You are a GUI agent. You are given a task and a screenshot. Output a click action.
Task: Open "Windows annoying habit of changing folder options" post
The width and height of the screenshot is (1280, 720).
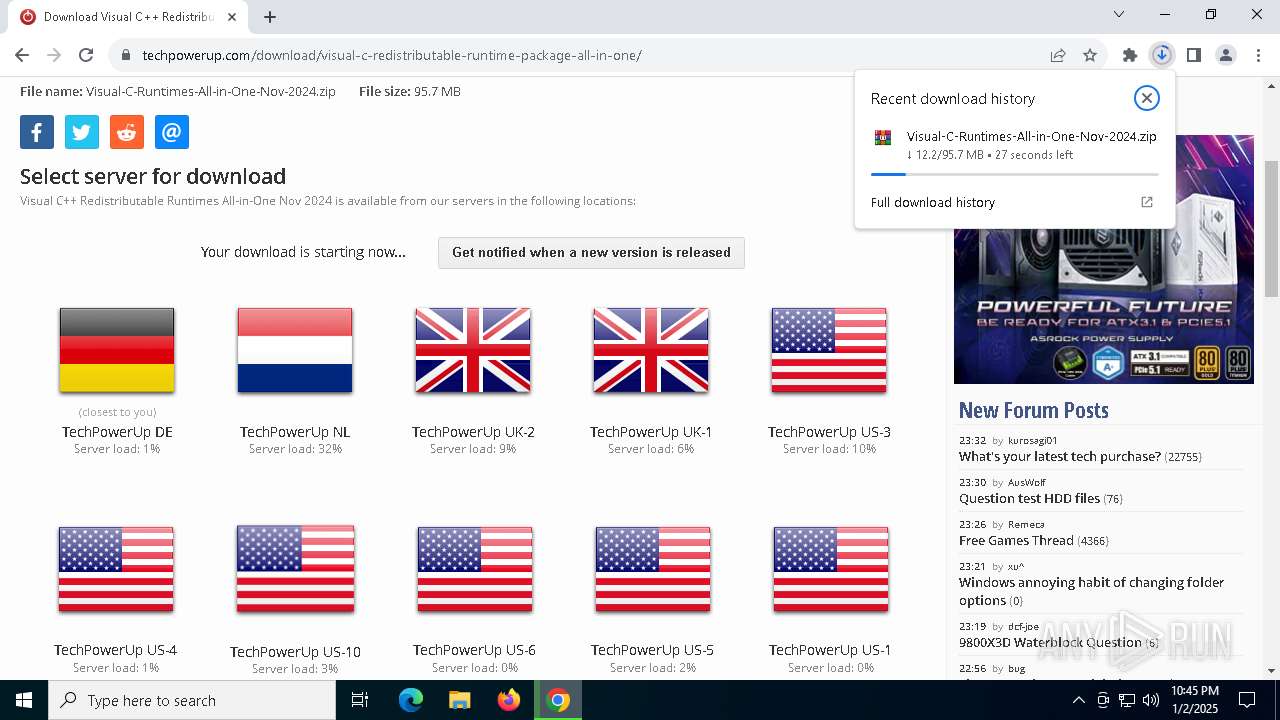[x=1091, y=591]
